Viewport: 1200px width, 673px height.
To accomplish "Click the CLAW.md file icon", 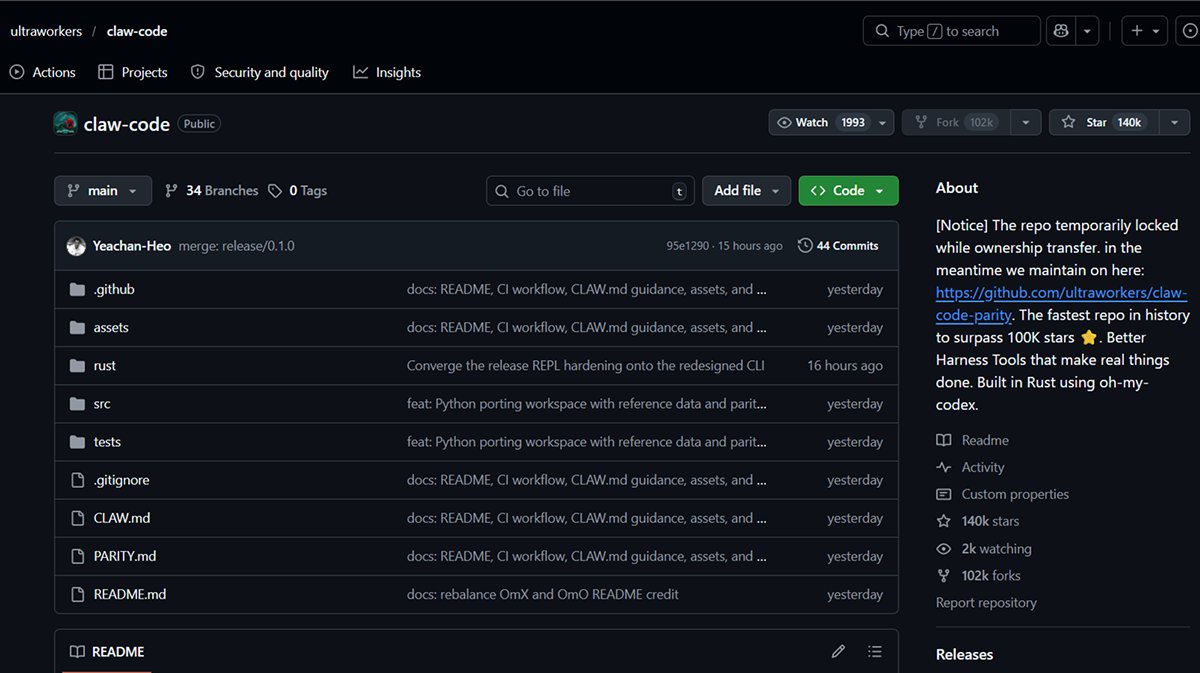I will coord(77,518).
